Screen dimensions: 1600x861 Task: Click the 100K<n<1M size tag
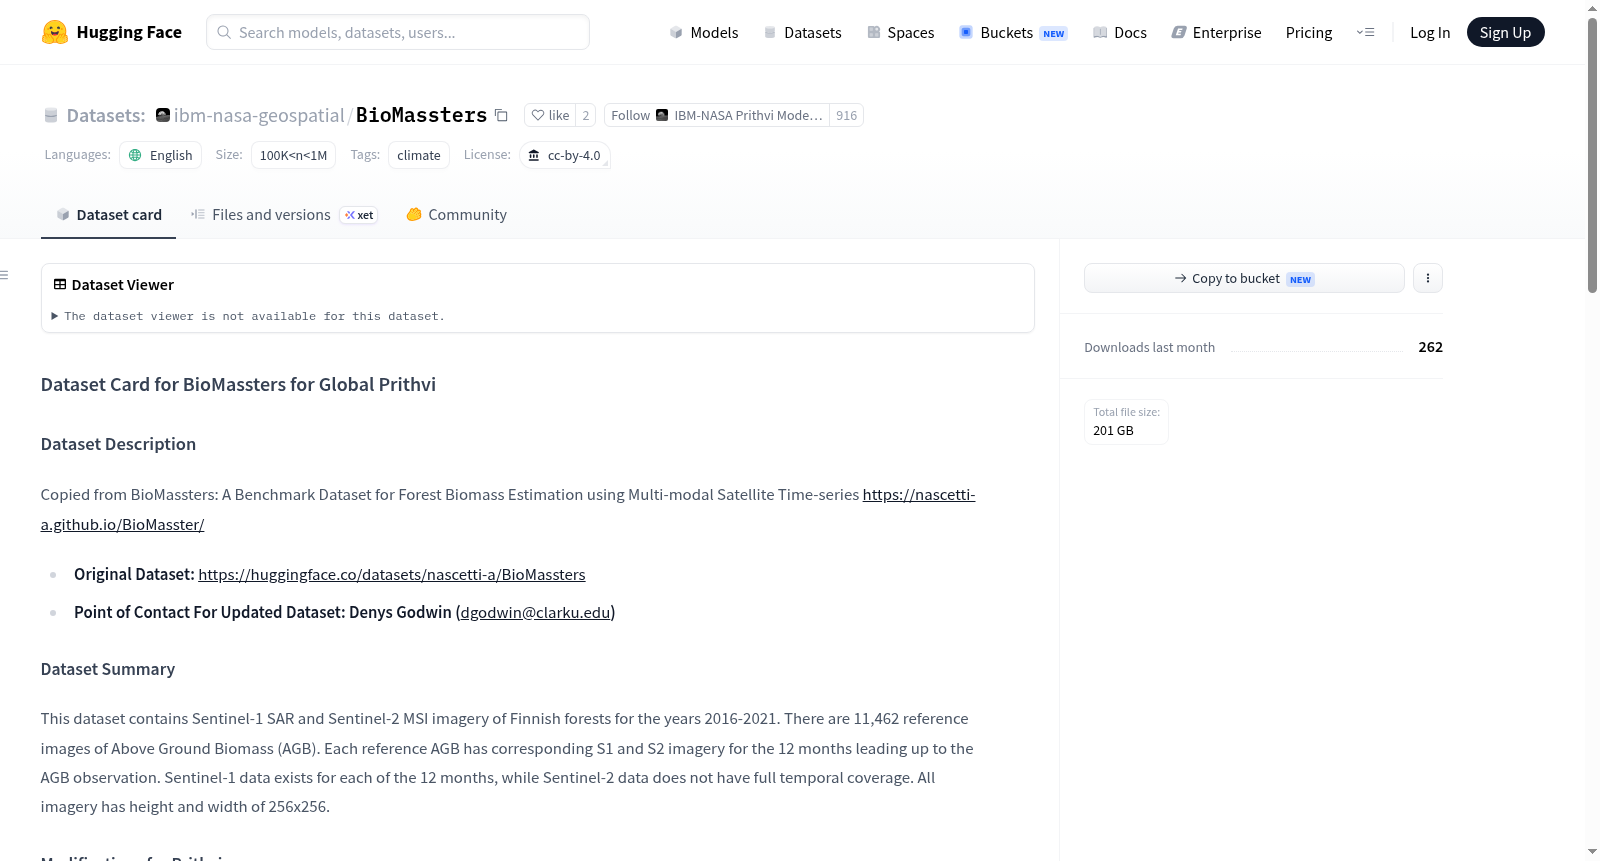(x=293, y=155)
